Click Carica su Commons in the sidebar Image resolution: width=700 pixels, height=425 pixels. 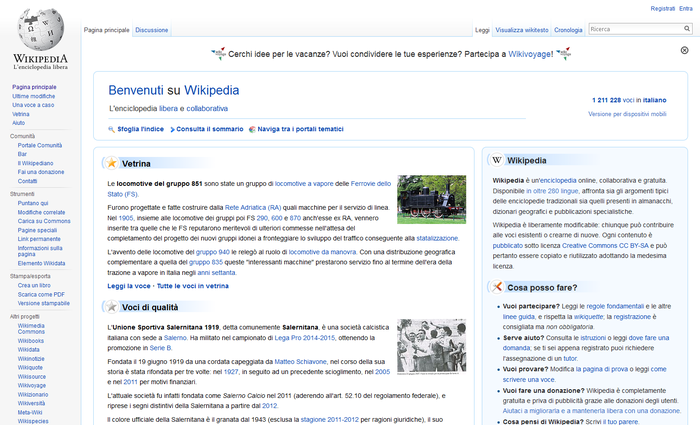[44, 221]
